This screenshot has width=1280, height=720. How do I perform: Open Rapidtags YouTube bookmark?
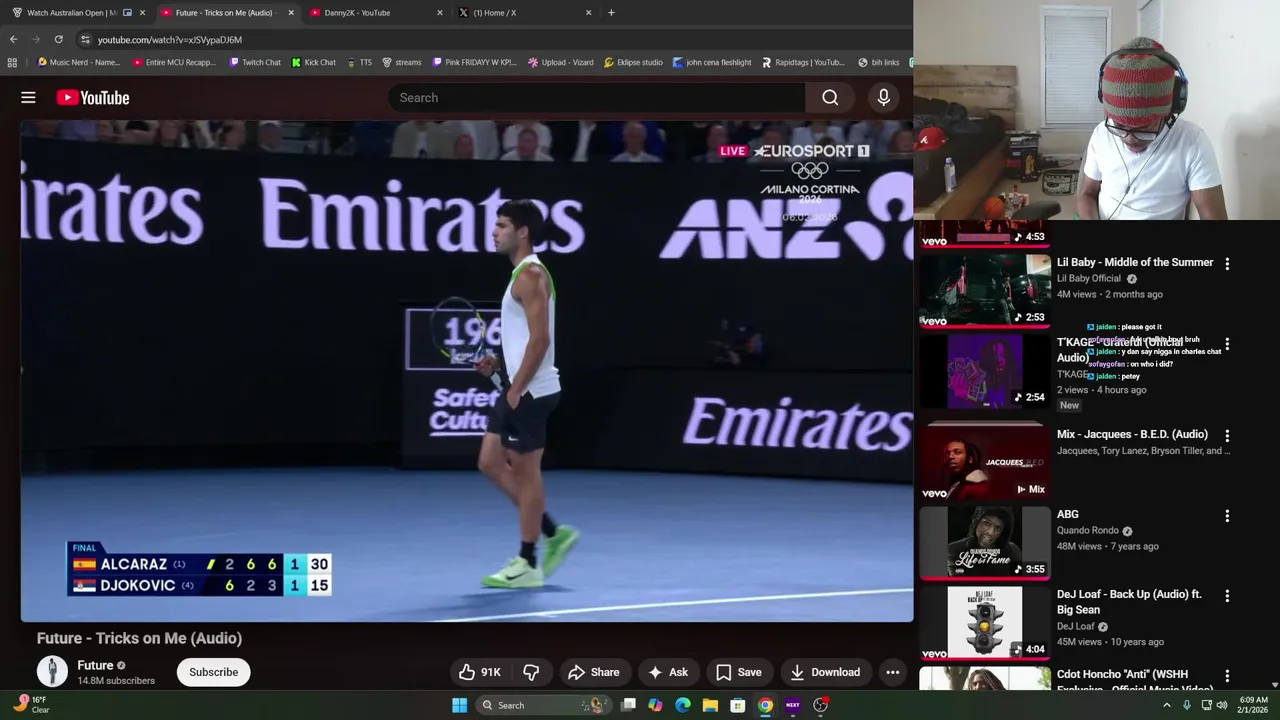(804, 62)
